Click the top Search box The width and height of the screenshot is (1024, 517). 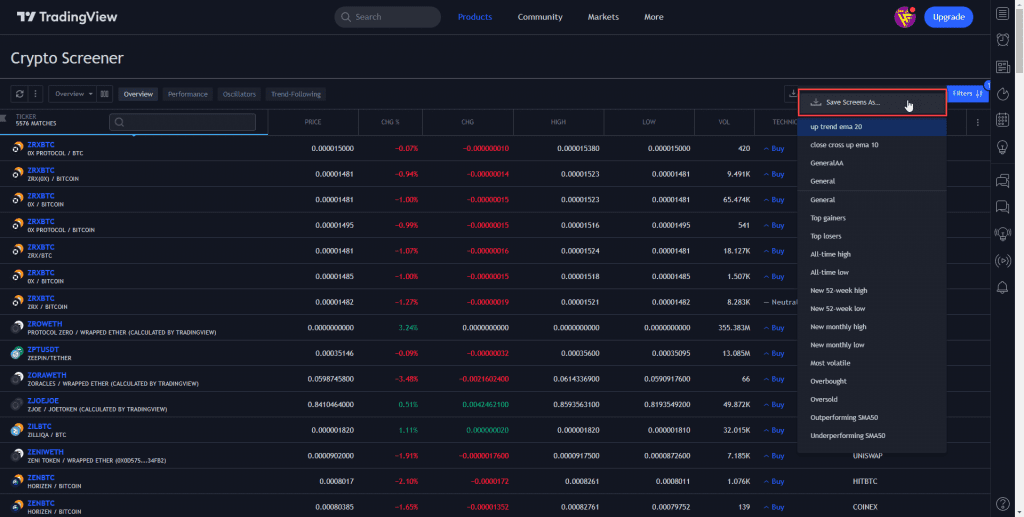pos(388,17)
